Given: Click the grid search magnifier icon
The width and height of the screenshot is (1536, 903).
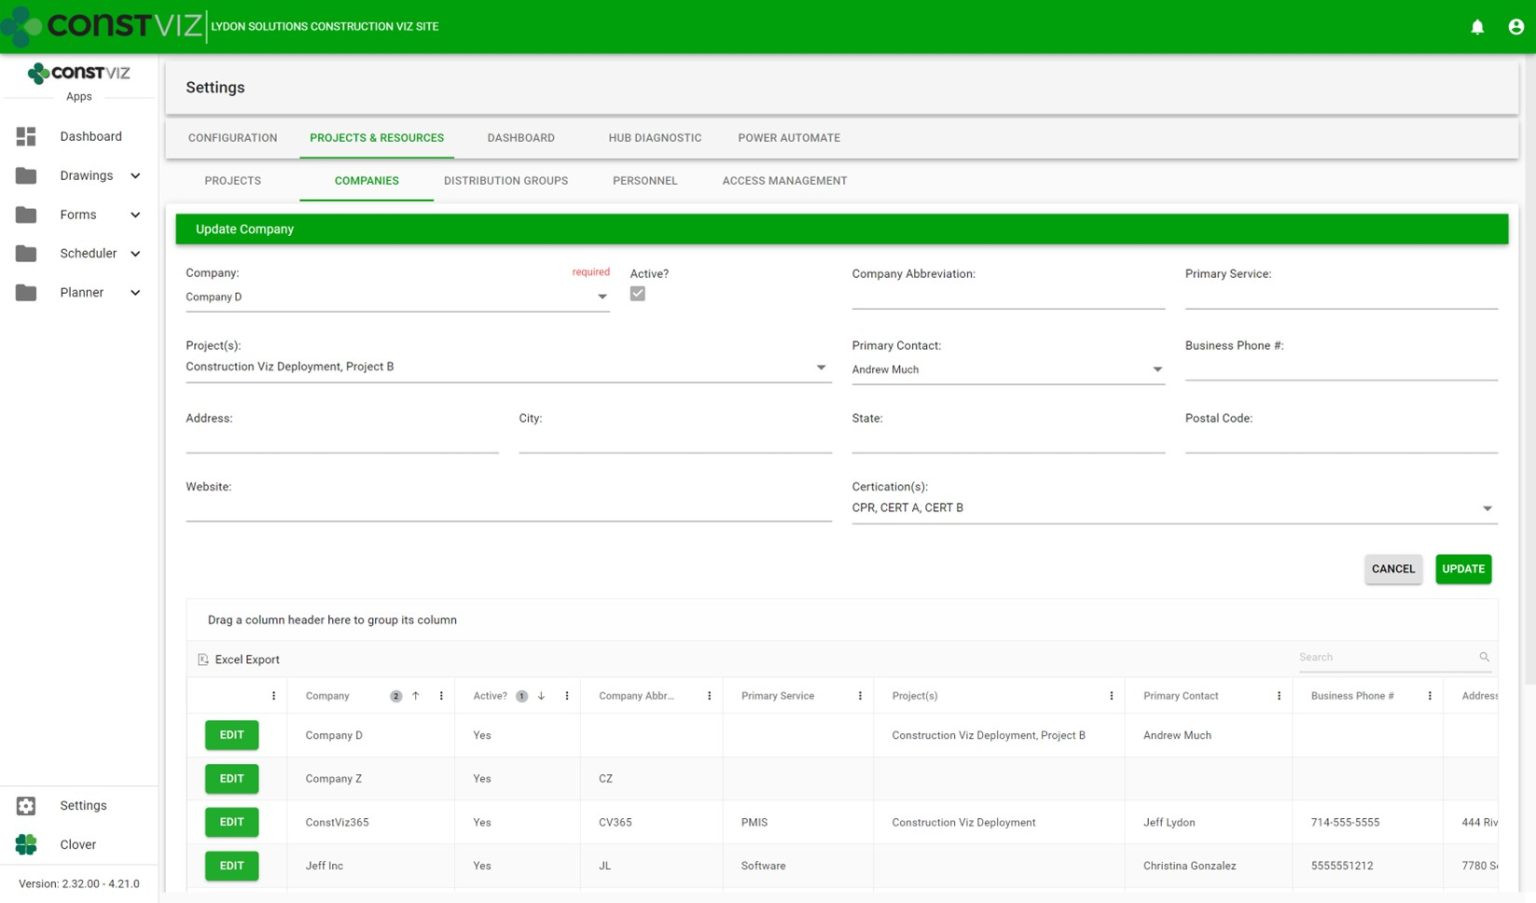Looking at the screenshot, I should (1484, 657).
